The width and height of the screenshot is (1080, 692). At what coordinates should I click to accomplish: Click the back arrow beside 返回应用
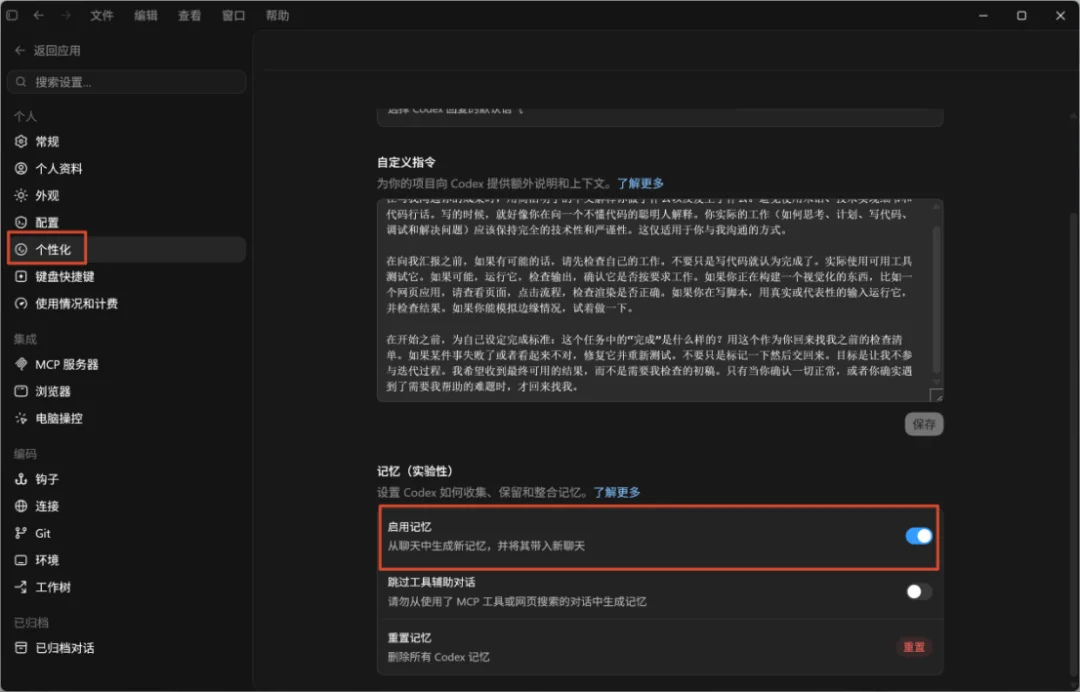click(x=20, y=50)
